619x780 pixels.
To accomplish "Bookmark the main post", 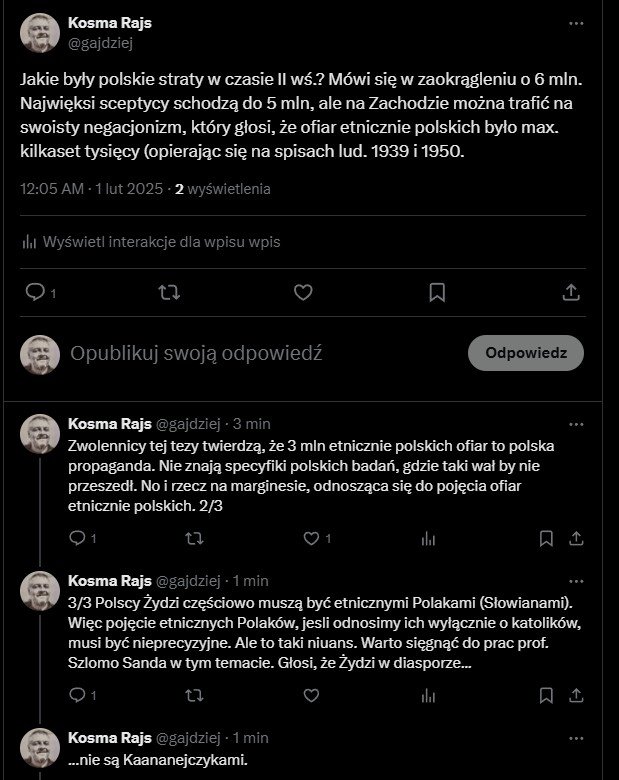I will point(437,292).
